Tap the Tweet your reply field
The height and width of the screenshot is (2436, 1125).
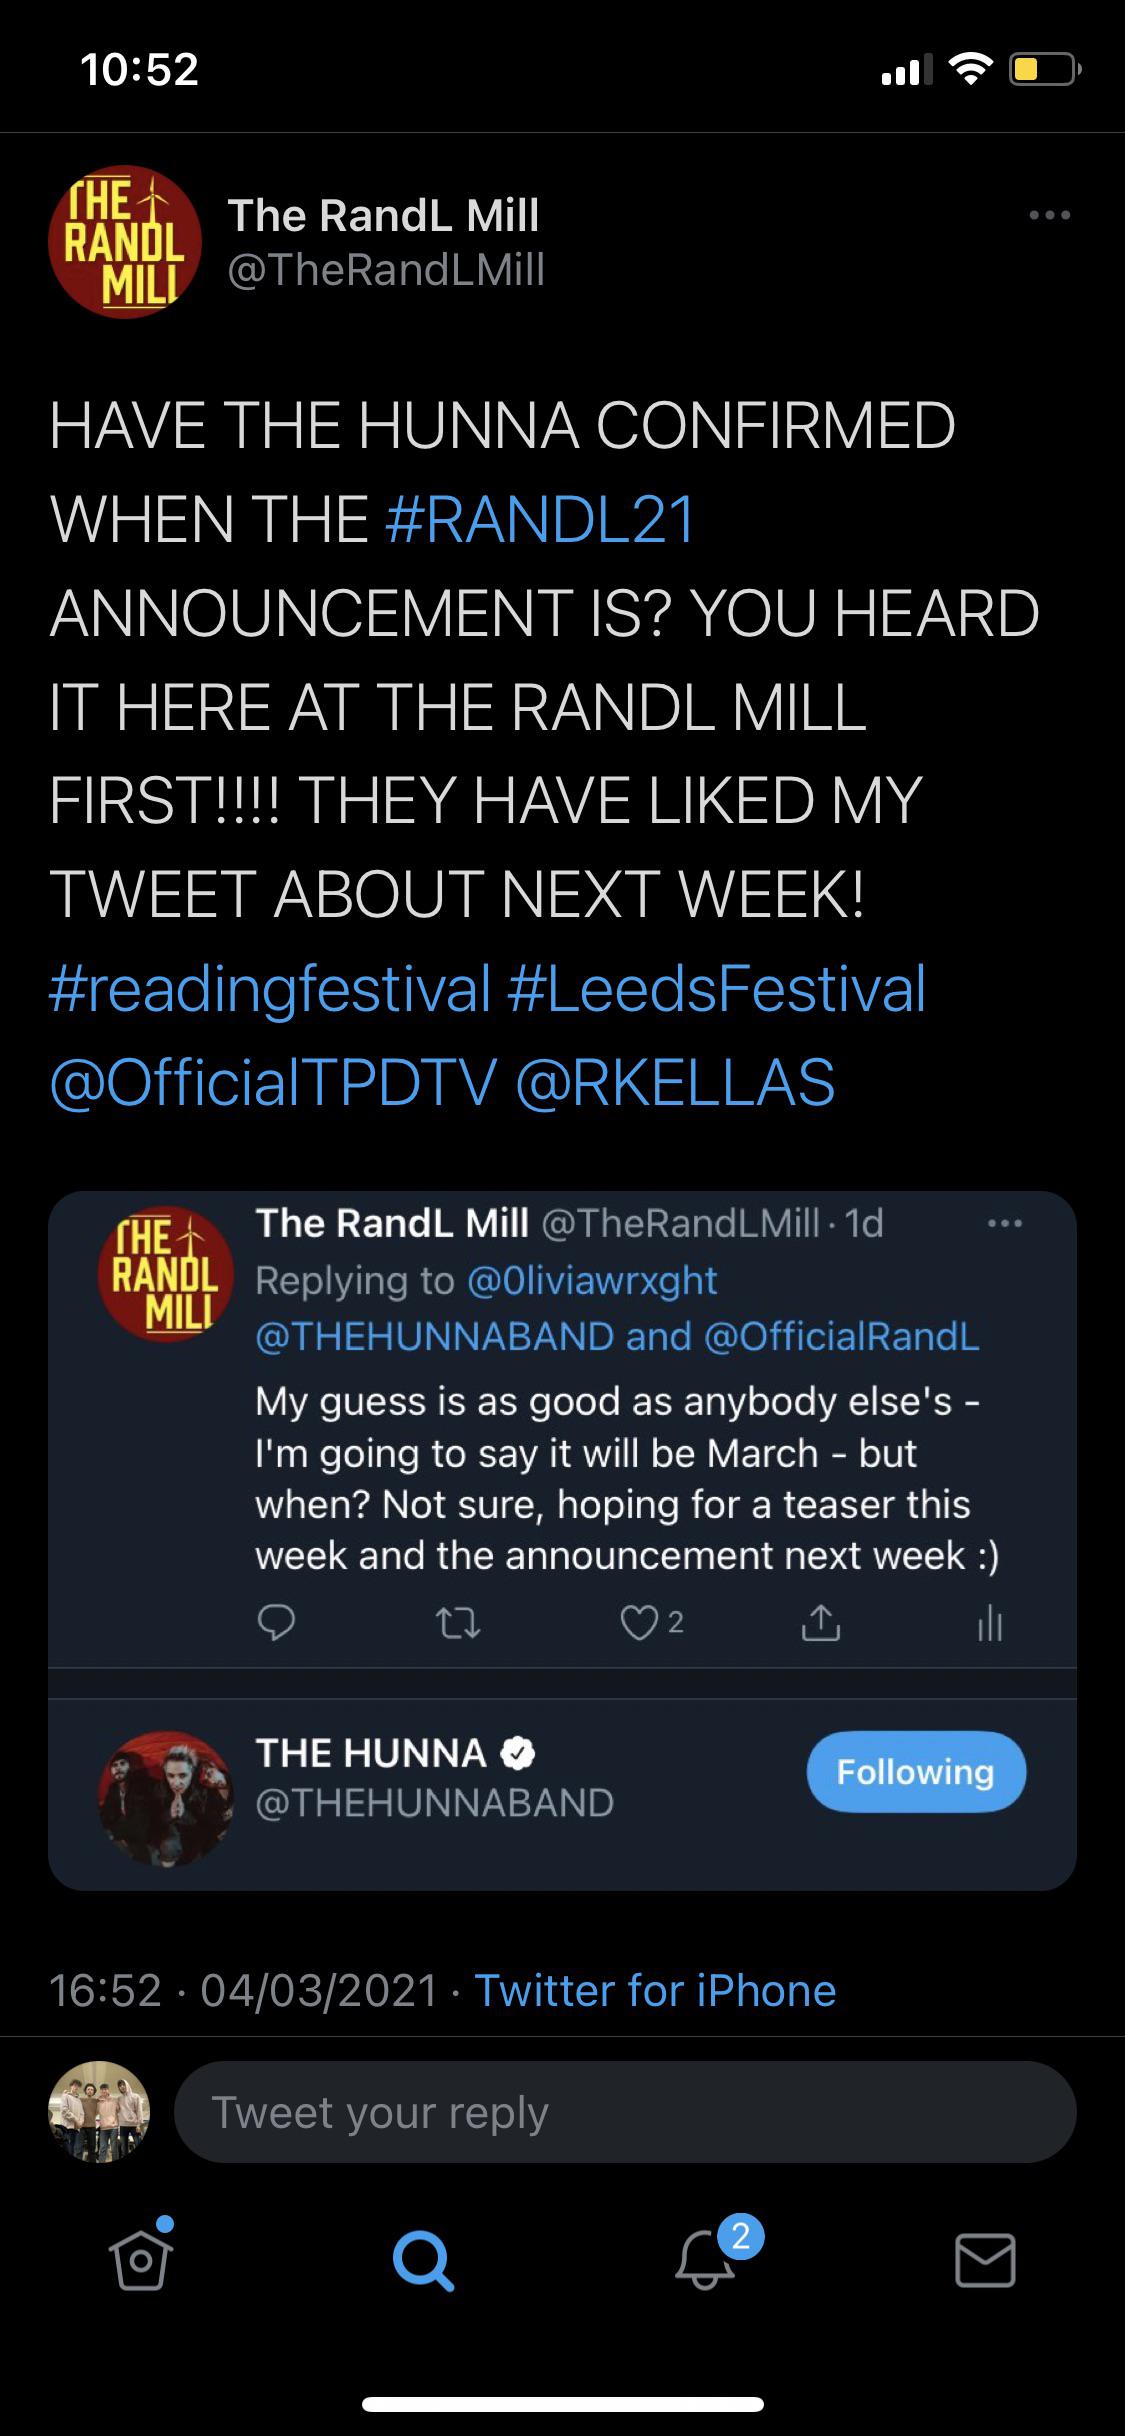click(620, 2112)
